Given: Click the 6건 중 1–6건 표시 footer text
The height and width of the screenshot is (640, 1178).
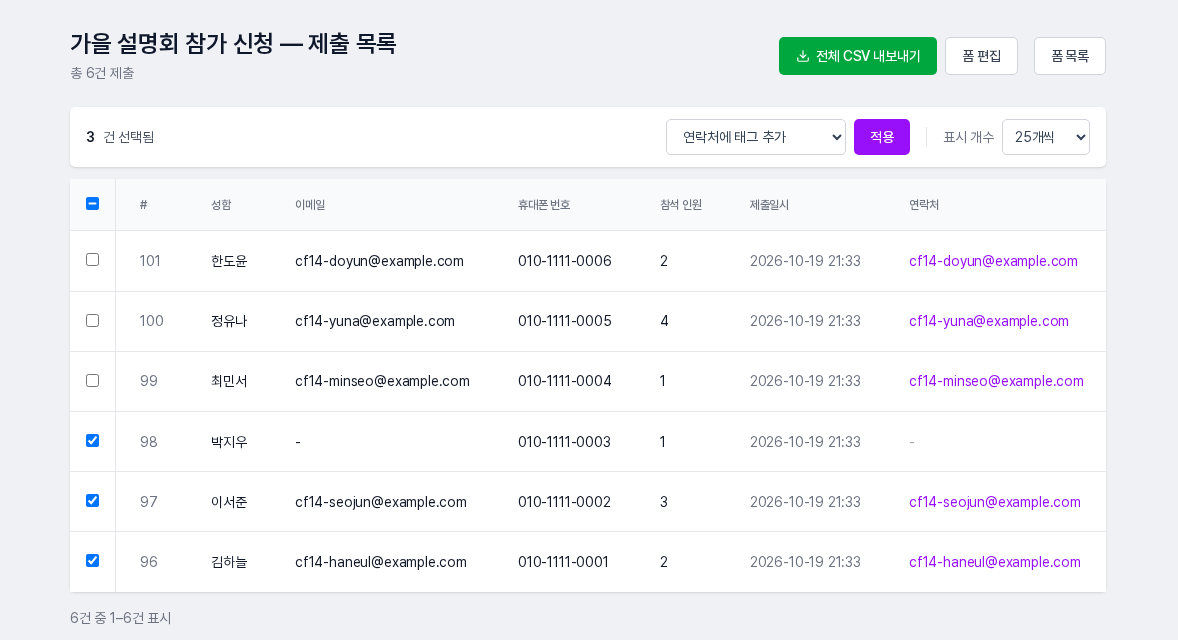Looking at the screenshot, I should [x=121, y=617].
